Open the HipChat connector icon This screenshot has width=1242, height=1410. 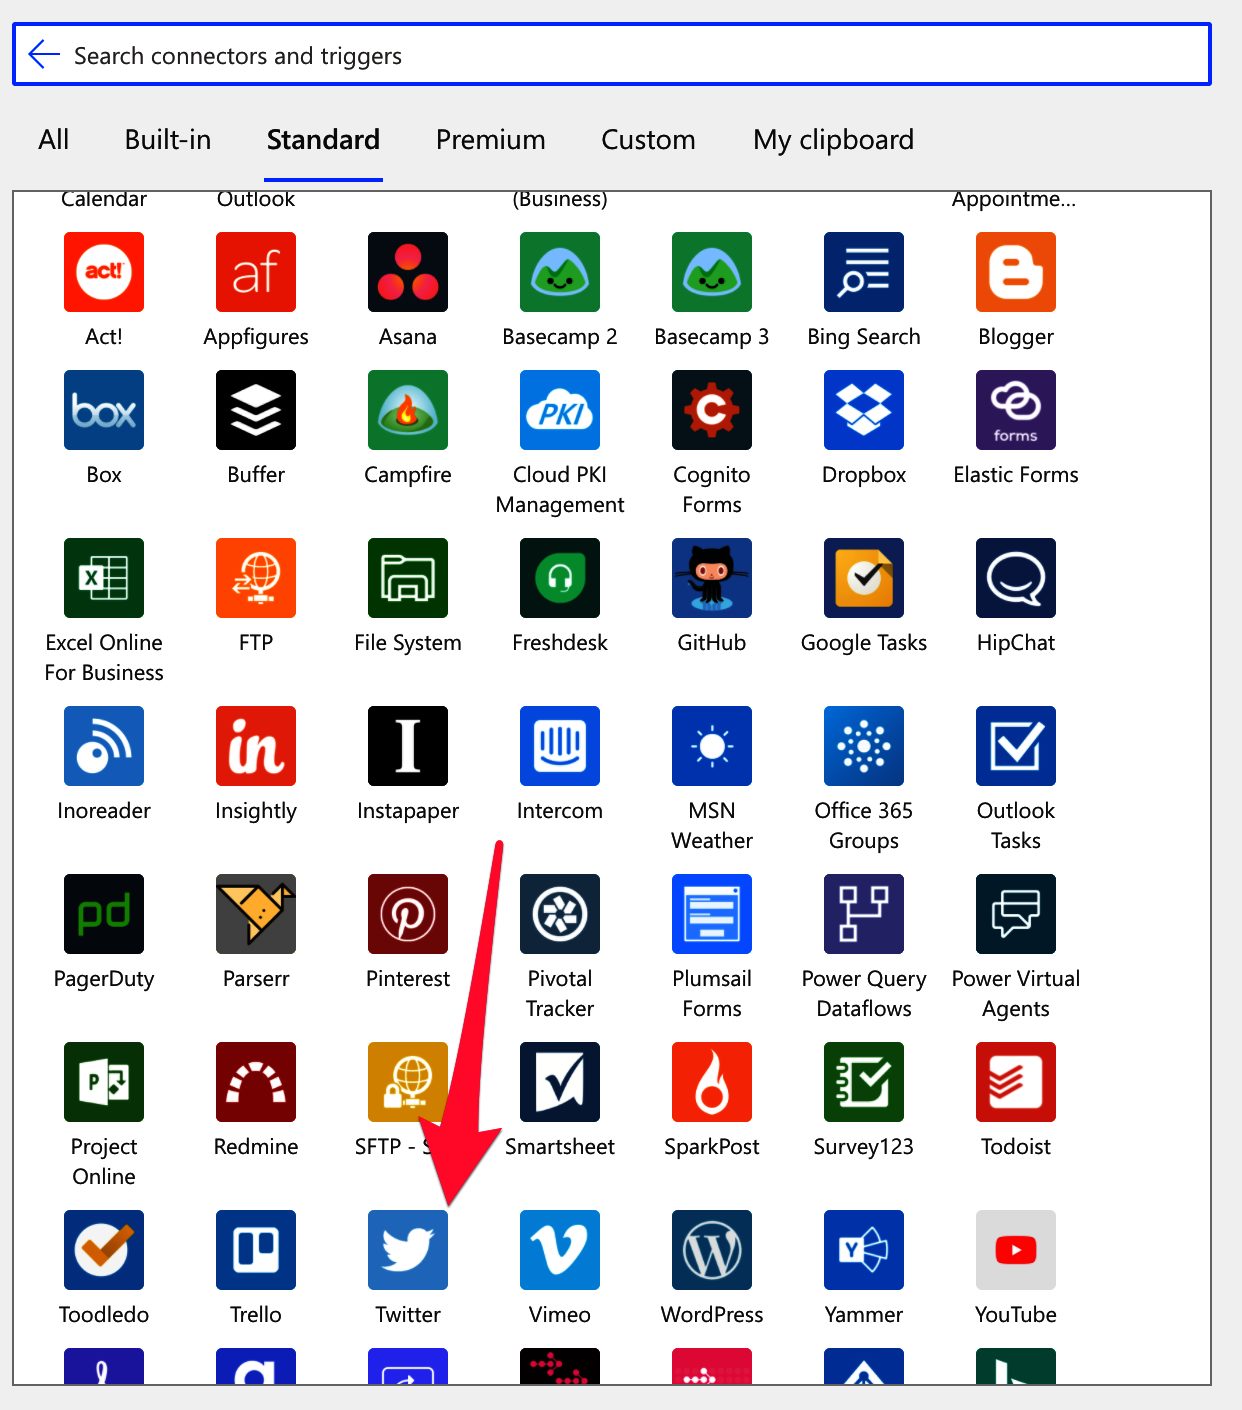(x=1016, y=578)
